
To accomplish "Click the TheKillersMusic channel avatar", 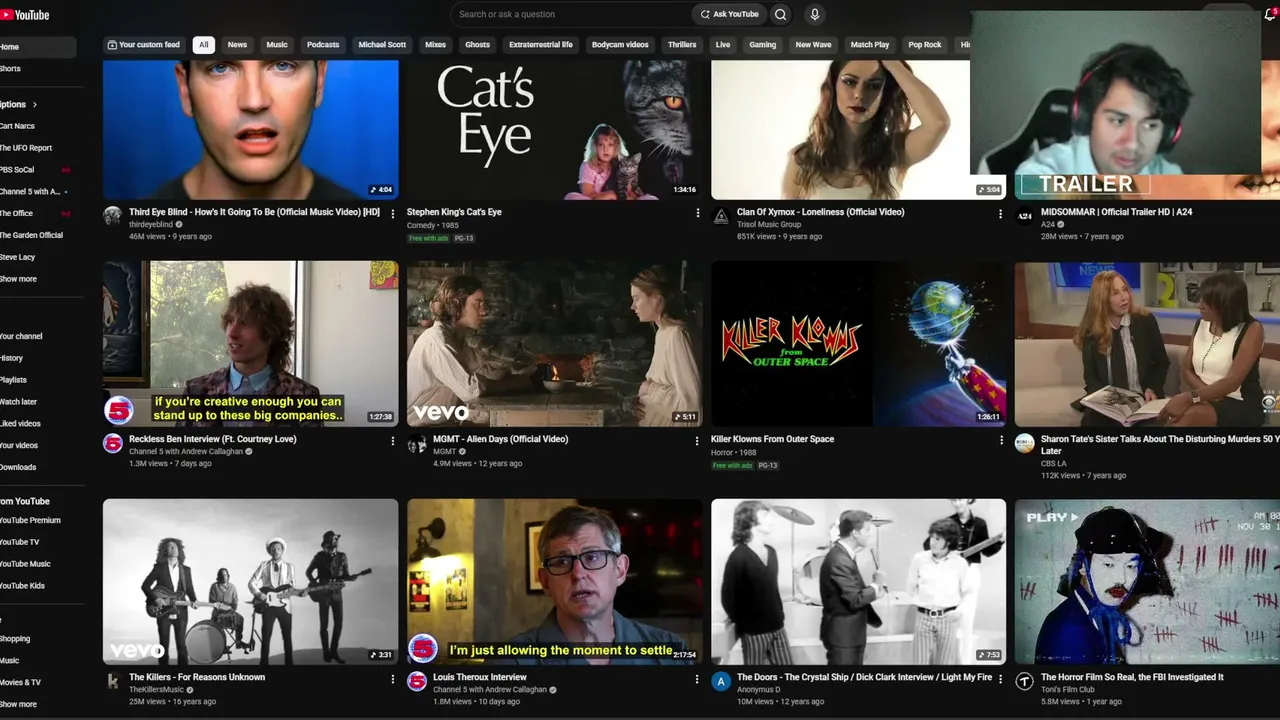I will 113,681.
